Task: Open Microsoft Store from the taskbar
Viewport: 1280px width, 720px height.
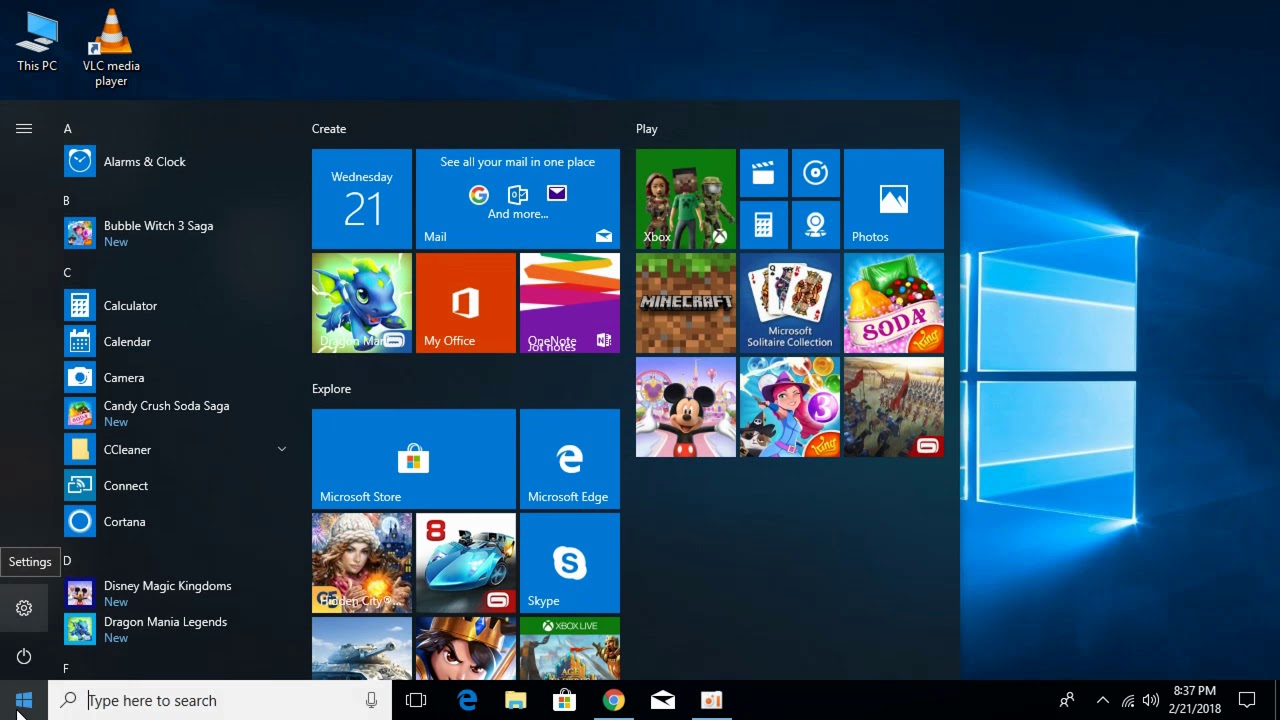Action: pos(565,700)
